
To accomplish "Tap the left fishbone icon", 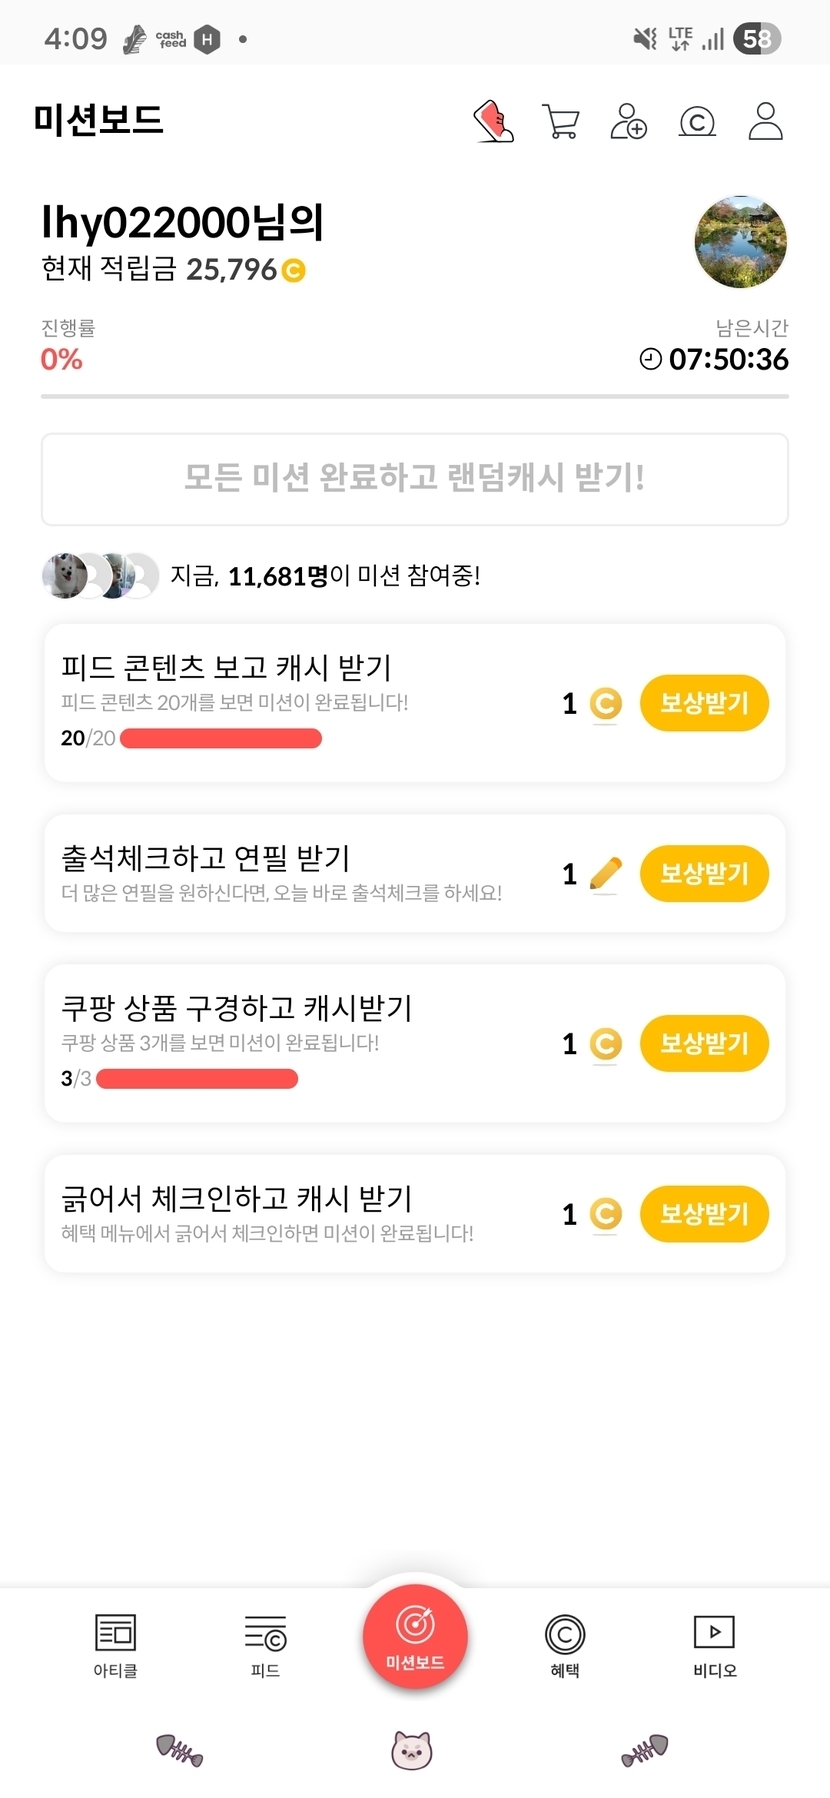I will [x=180, y=1749].
